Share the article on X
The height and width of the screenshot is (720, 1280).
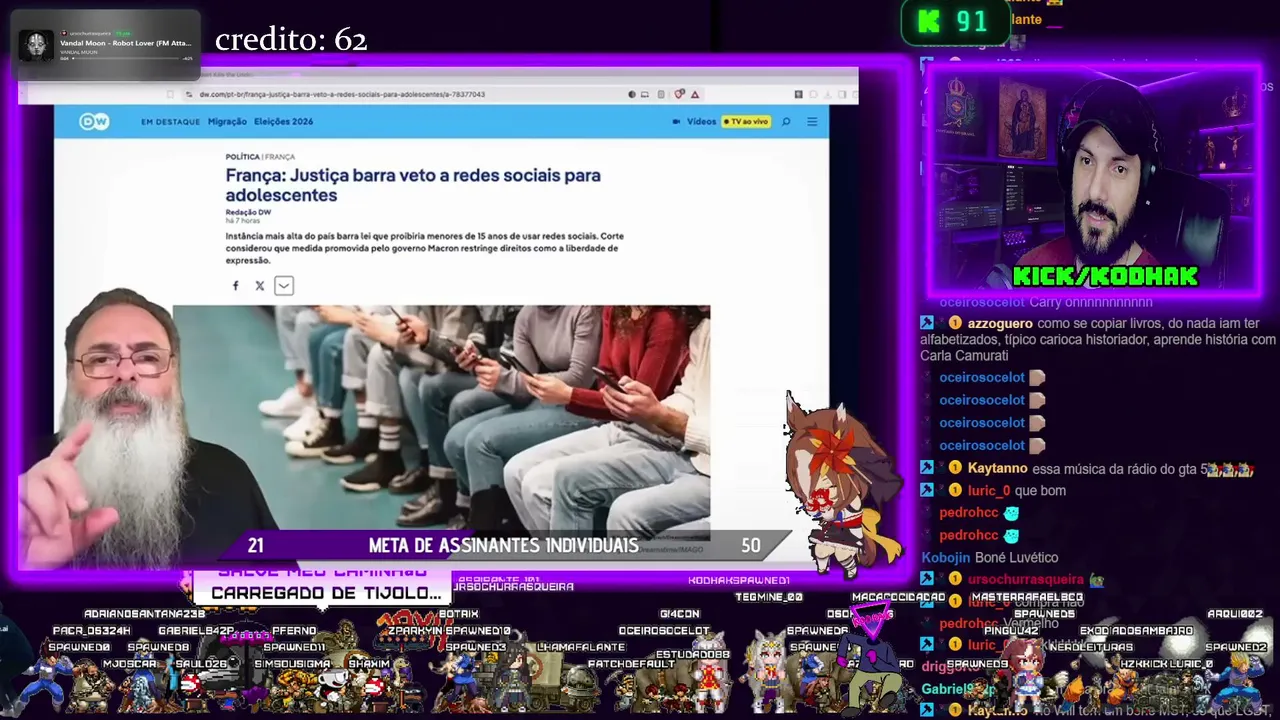(x=260, y=286)
